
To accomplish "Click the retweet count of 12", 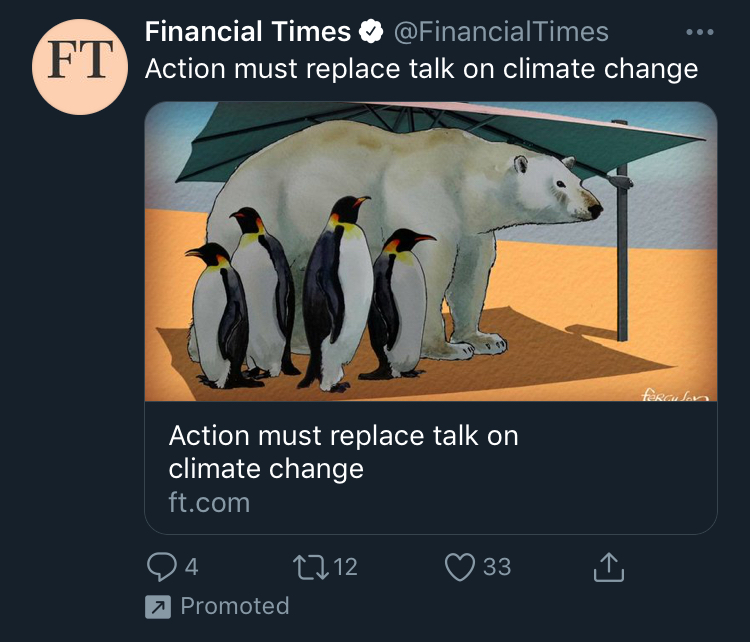I will [x=345, y=567].
